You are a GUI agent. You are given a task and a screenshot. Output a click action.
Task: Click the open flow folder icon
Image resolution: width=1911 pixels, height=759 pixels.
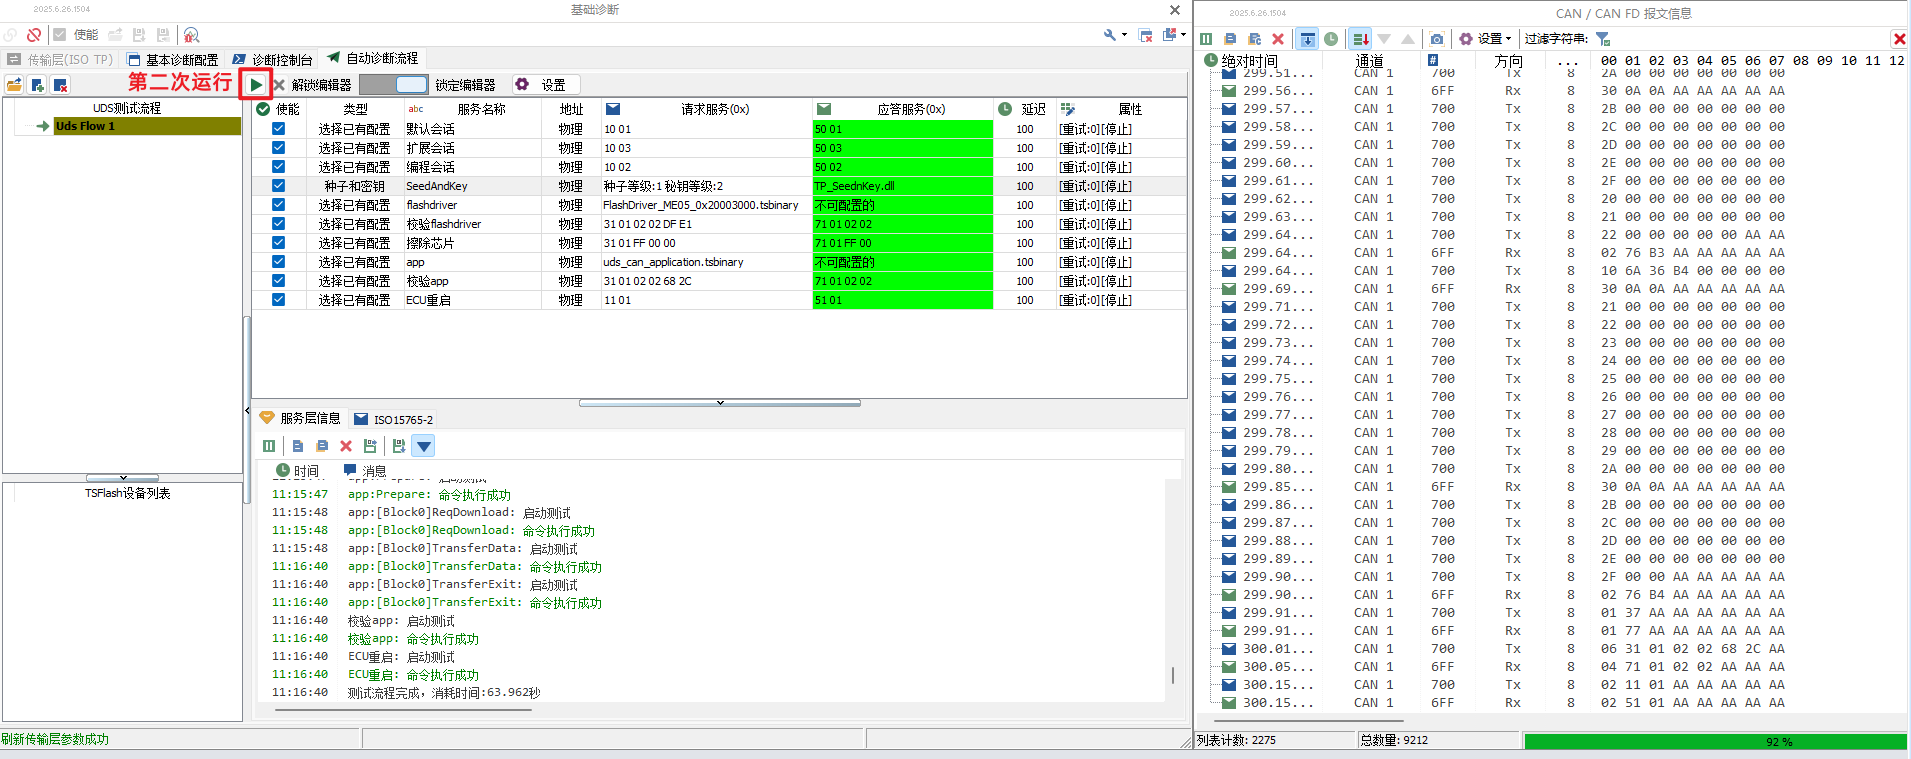pos(14,85)
